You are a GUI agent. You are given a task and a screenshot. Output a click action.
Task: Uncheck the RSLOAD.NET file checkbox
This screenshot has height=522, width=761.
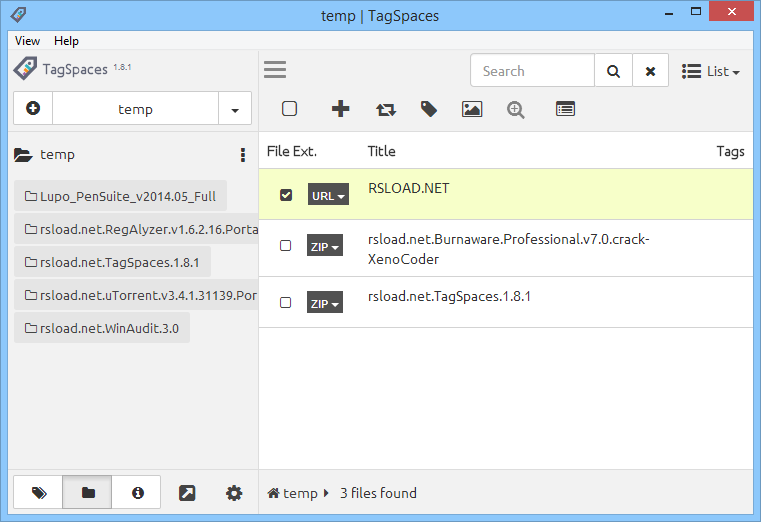pyautogui.click(x=286, y=195)
